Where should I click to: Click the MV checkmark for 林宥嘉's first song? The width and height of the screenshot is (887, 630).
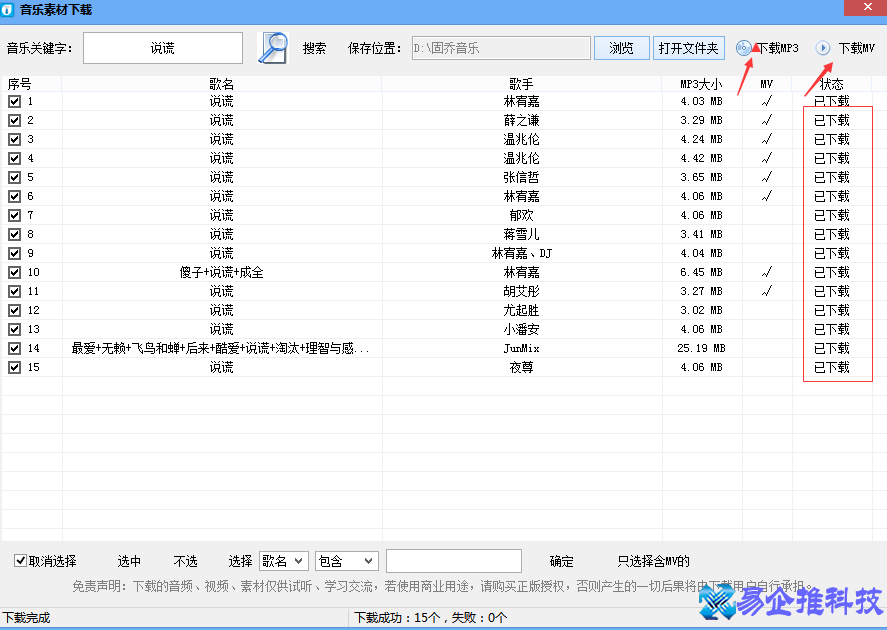(767, 100)
